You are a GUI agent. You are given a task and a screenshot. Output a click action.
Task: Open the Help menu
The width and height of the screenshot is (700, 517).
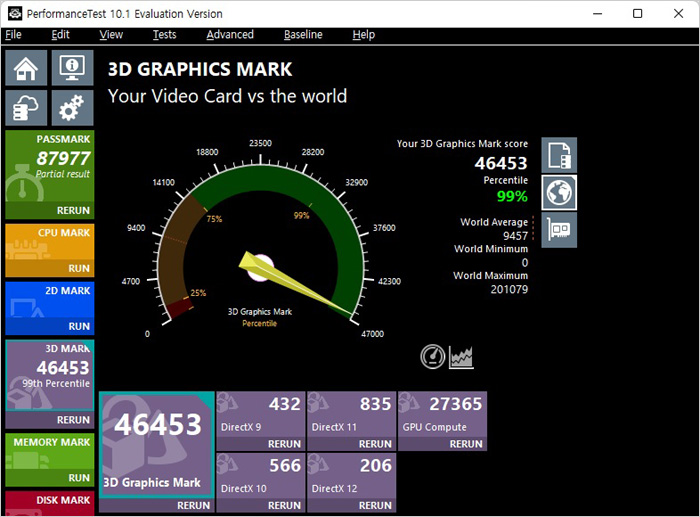[363, 35]
